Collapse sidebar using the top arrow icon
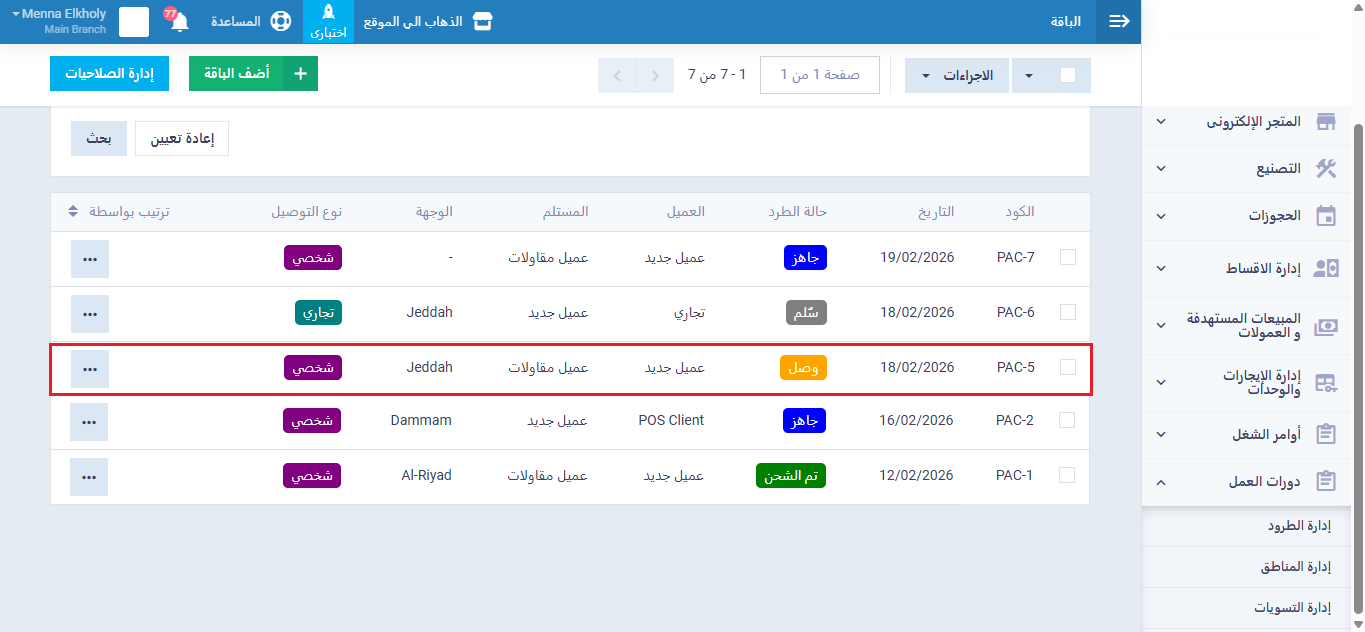 (1119, 22)
